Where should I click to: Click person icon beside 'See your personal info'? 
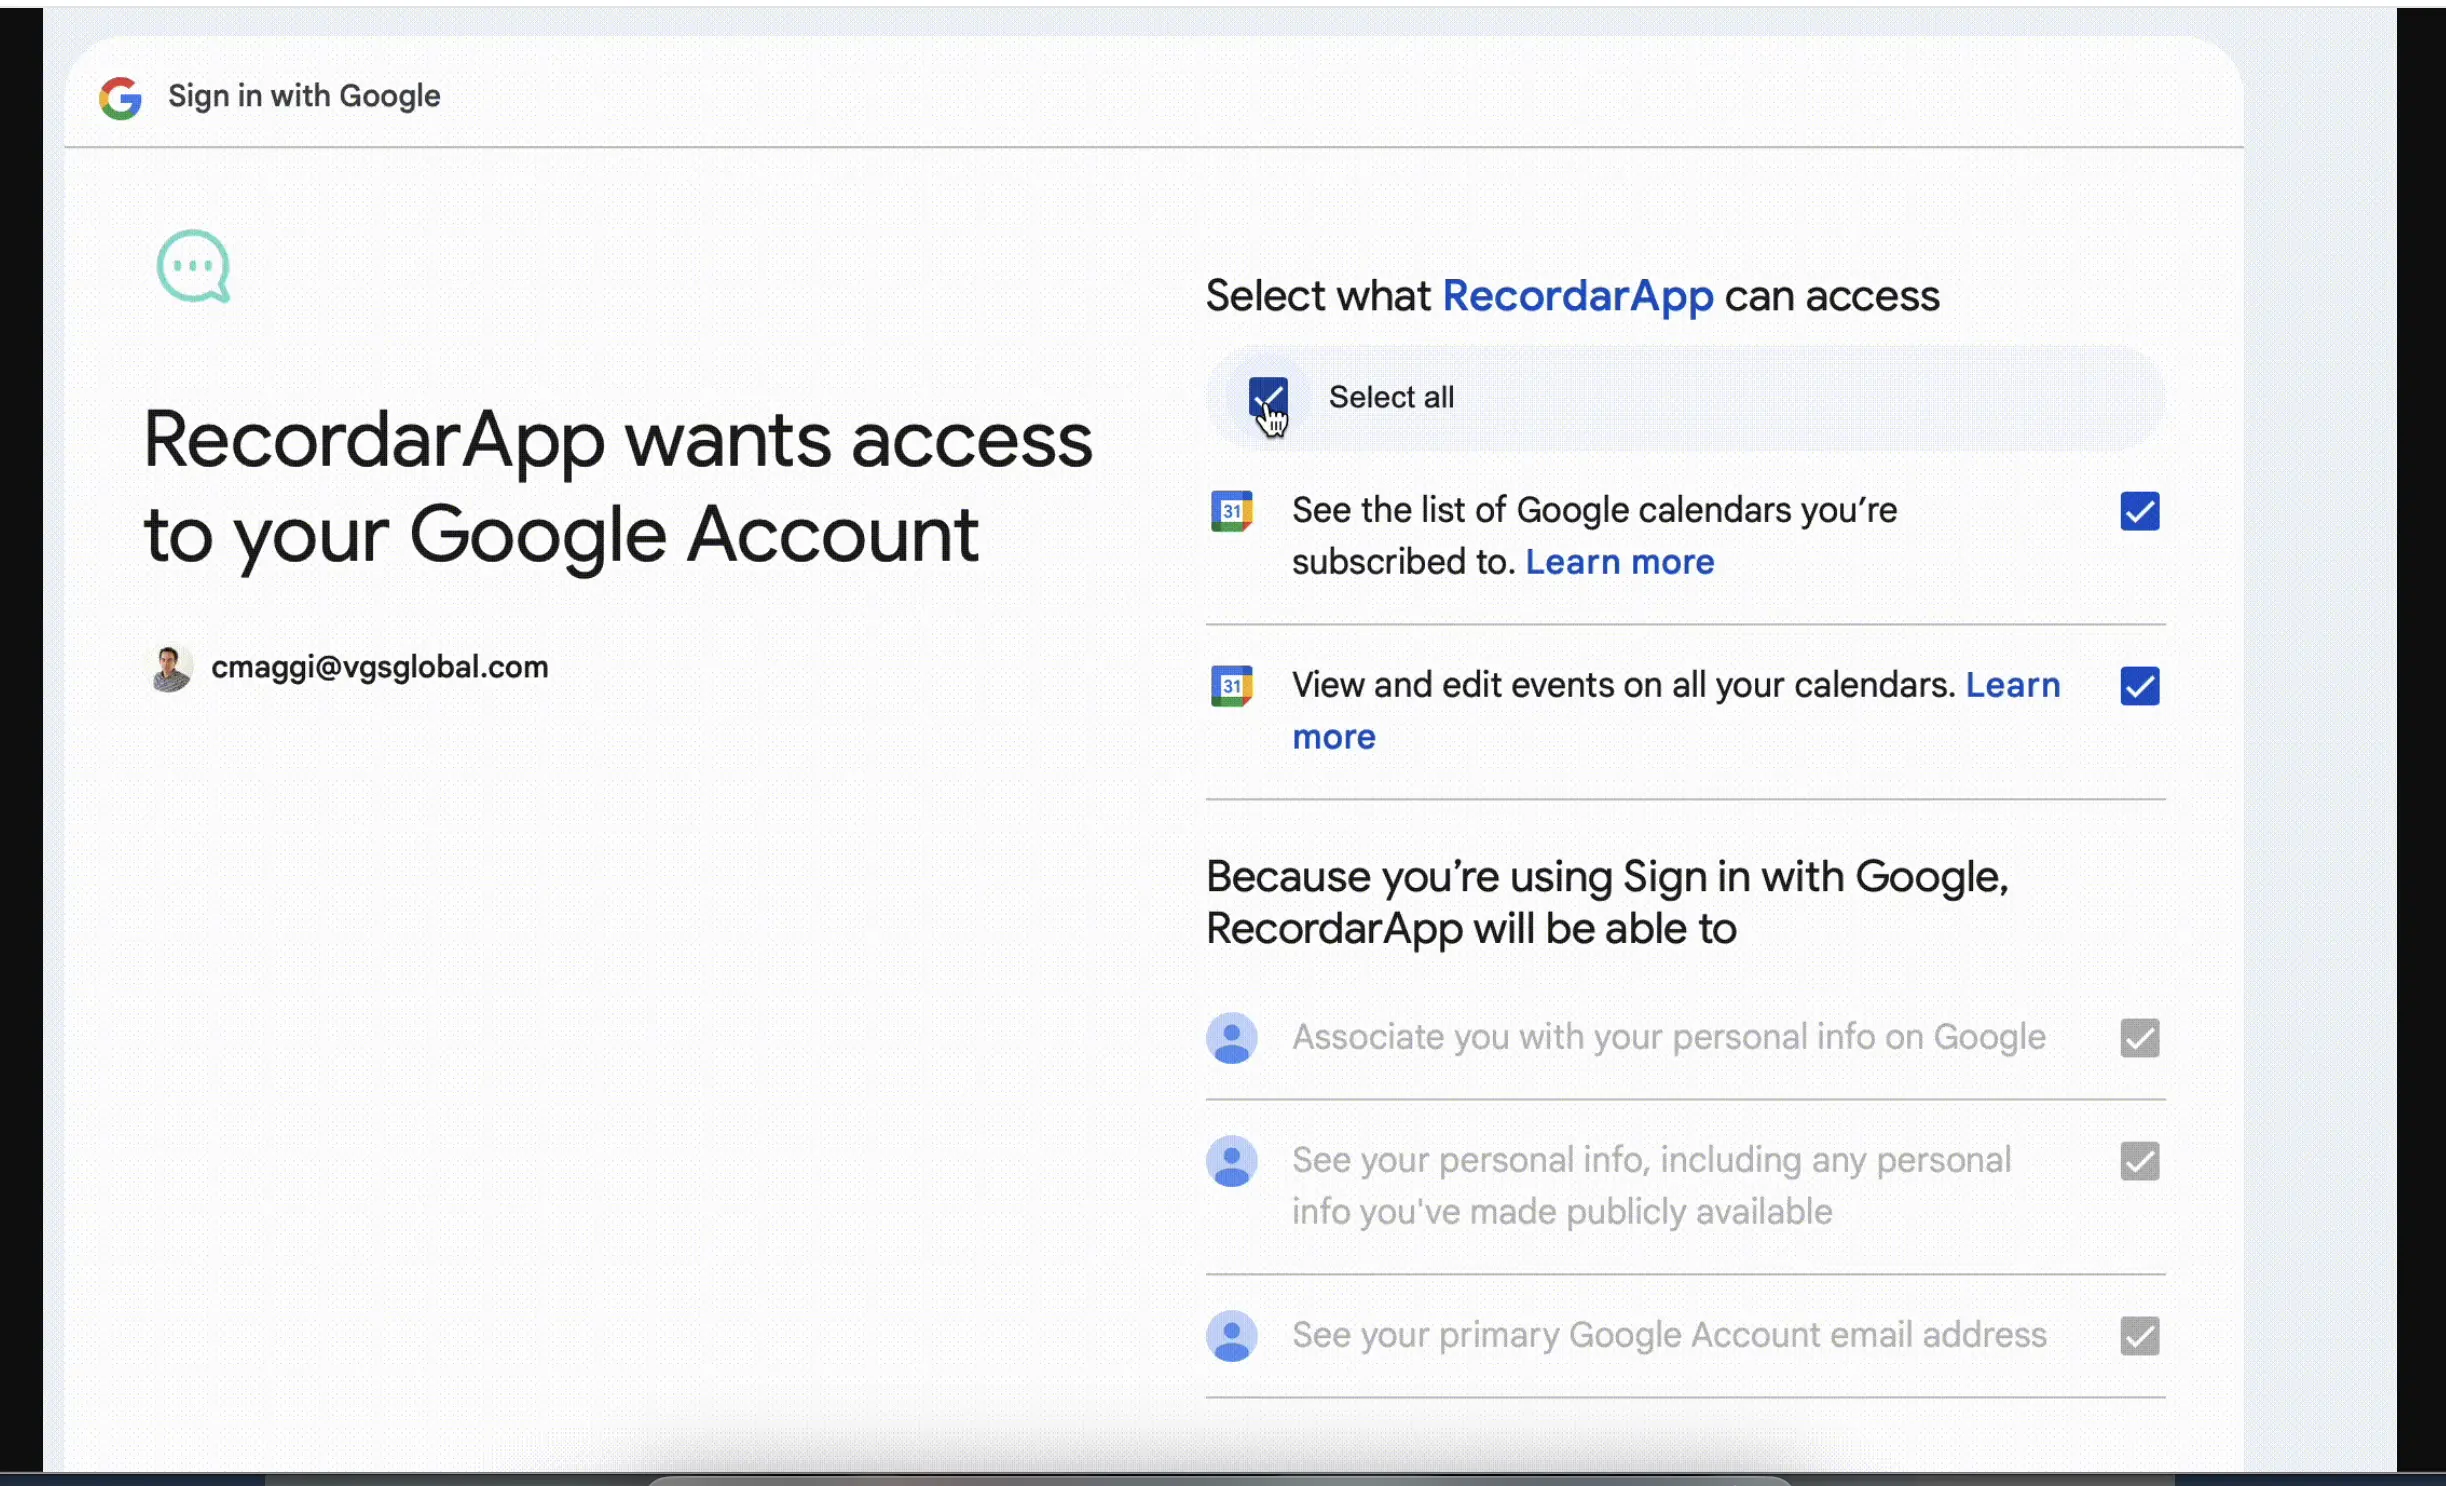[x=1231, y=1161]
